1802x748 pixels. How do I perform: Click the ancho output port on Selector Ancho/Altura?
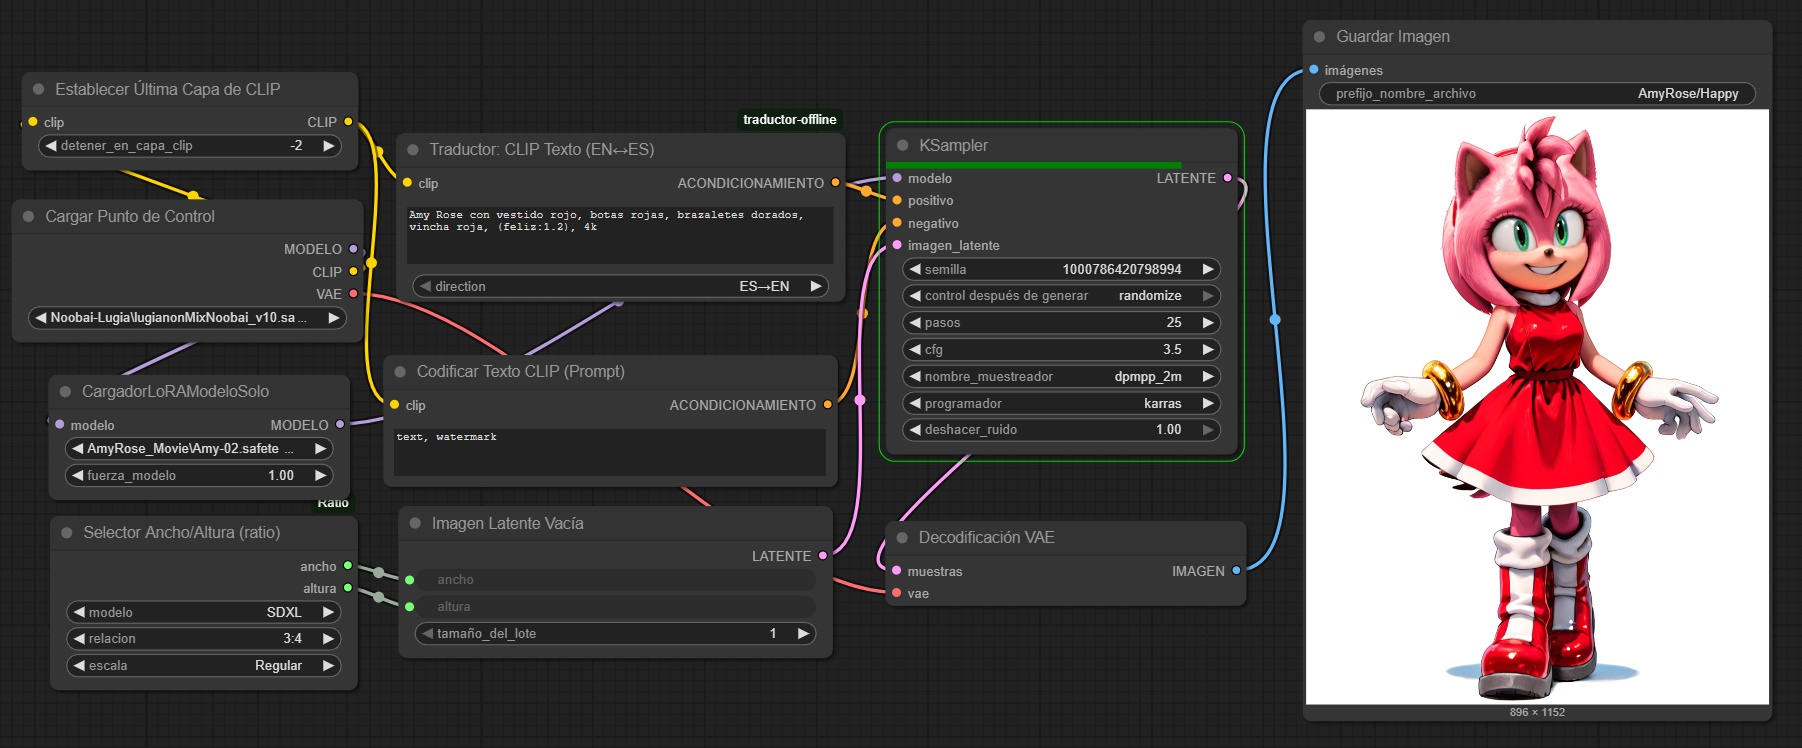point(348,566)
